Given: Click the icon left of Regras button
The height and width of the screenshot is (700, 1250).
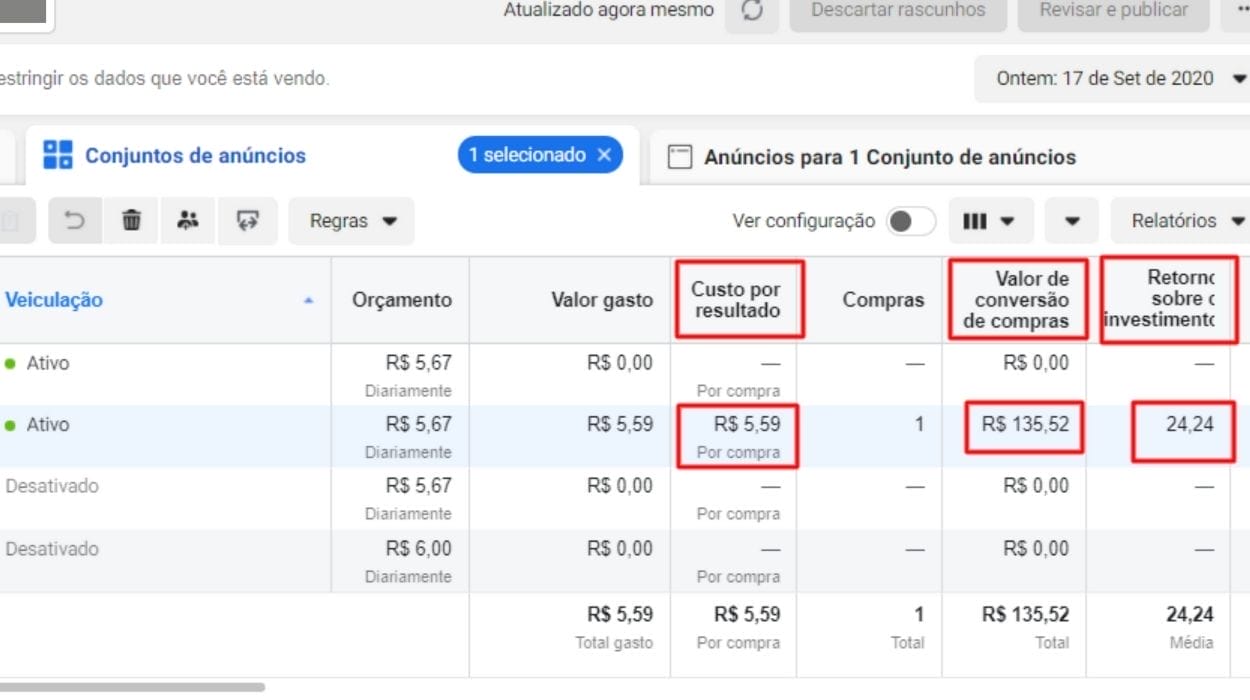Looking at the screenshot, I should (247, 221).
